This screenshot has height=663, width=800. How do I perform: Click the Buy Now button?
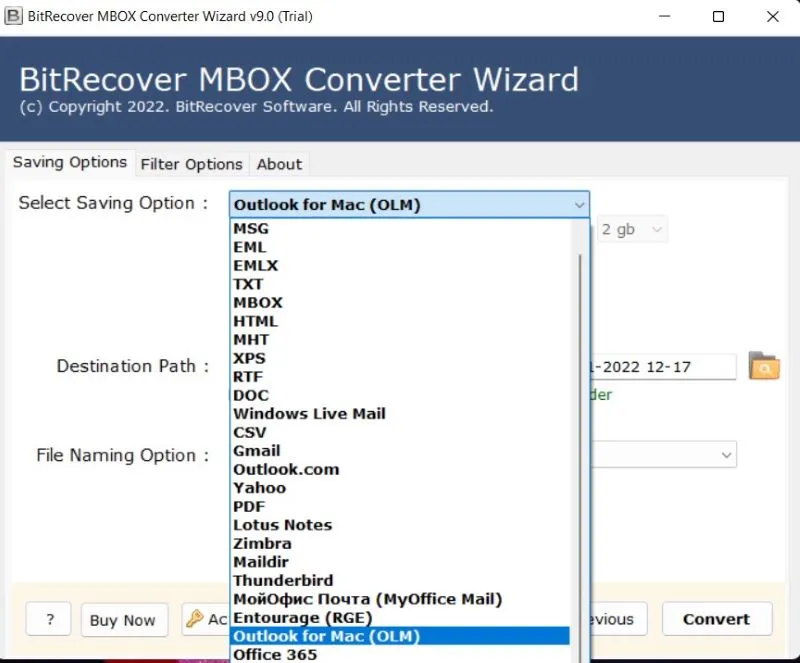point(123,620)
